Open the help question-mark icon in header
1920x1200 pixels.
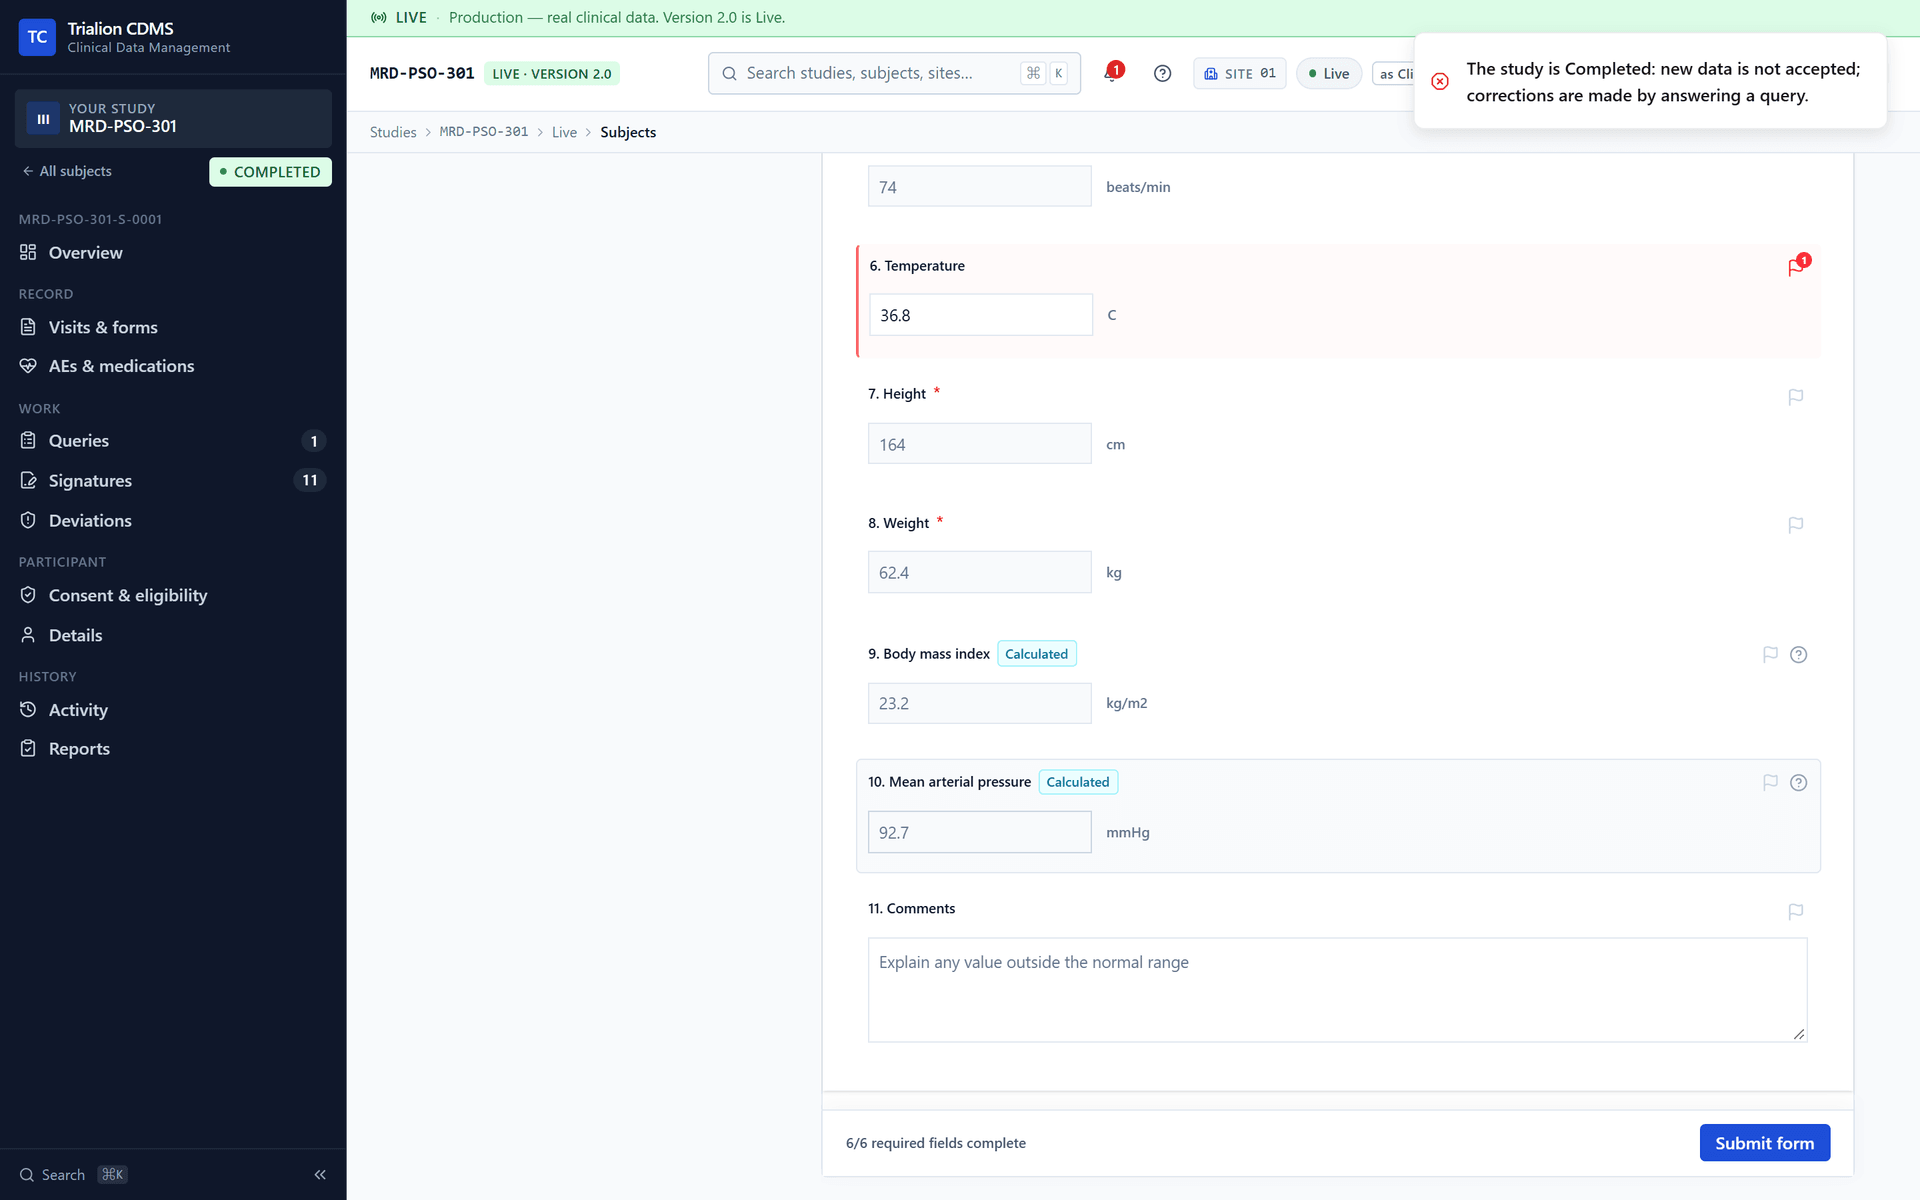click(x=1162, y=73)
